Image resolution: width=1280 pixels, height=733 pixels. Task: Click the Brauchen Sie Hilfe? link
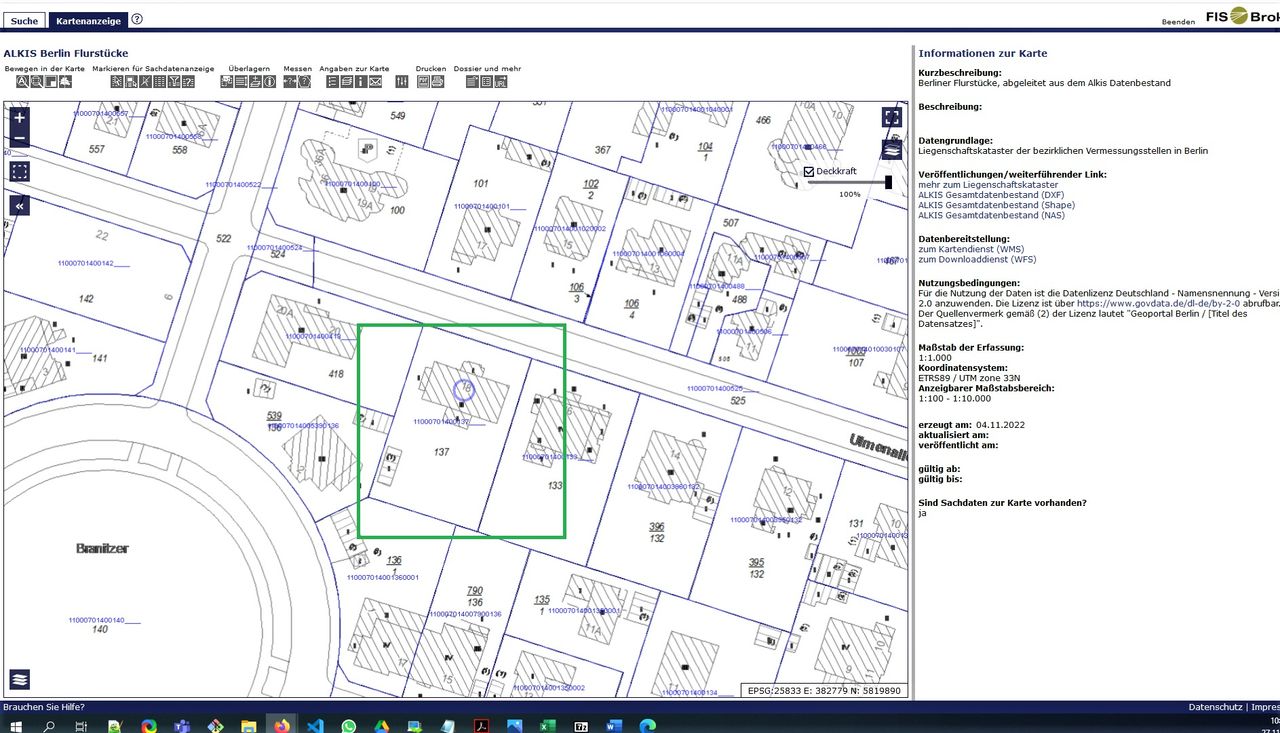pyautogui.click(x=44, y=707)
